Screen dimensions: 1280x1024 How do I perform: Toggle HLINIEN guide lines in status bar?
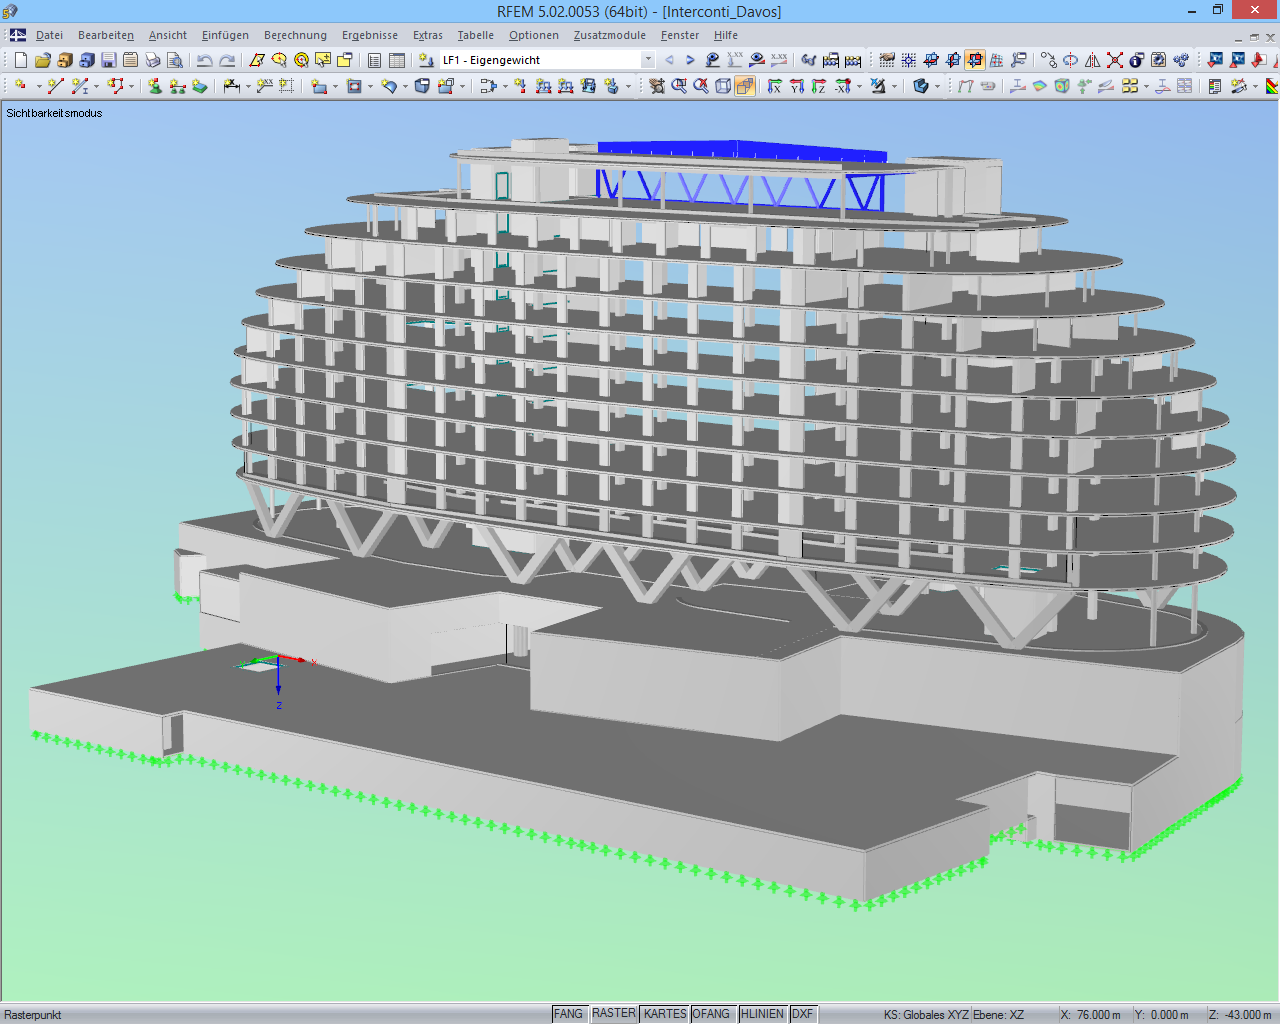(762, 1013)
